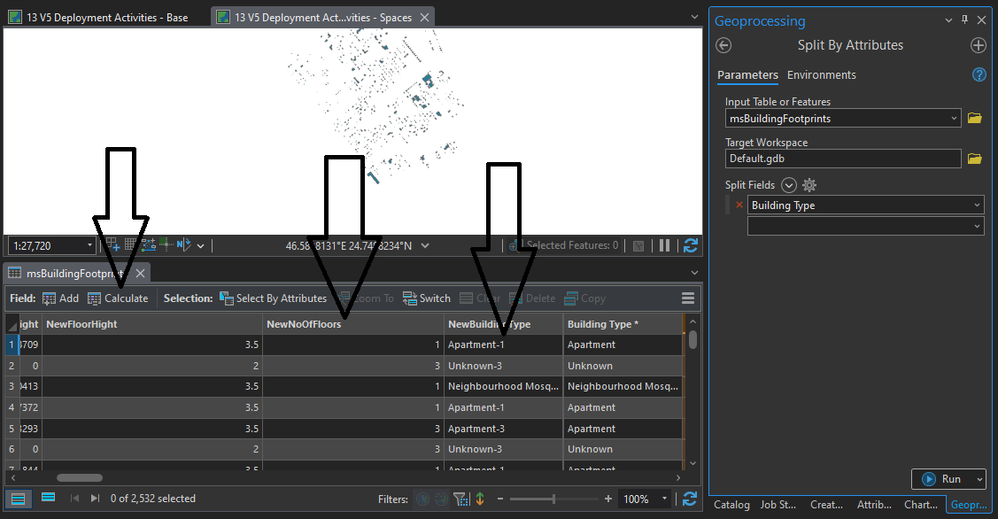This screenshot has width=998, height=519.
Task: Remove the Building Type split field
Action: (x=739, y=205)
